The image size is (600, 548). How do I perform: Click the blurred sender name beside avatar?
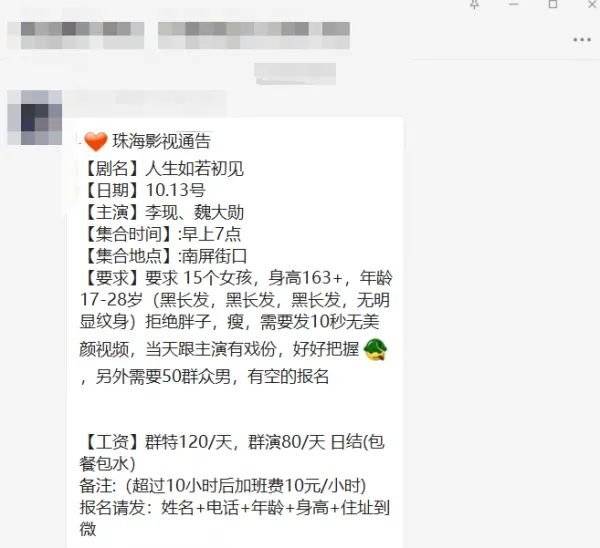[x=145, y=101]
